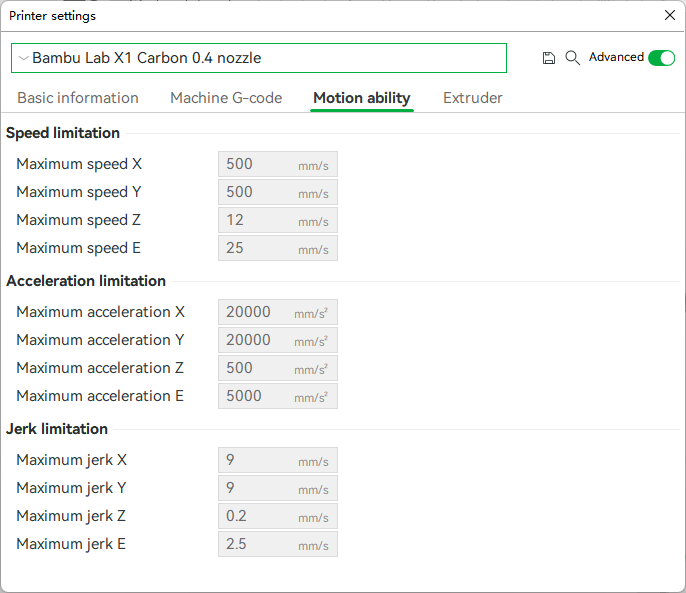This screenshot has height=593, width=686.
Task: Select the Maximum jerk E field
Action: coord(278,544)
